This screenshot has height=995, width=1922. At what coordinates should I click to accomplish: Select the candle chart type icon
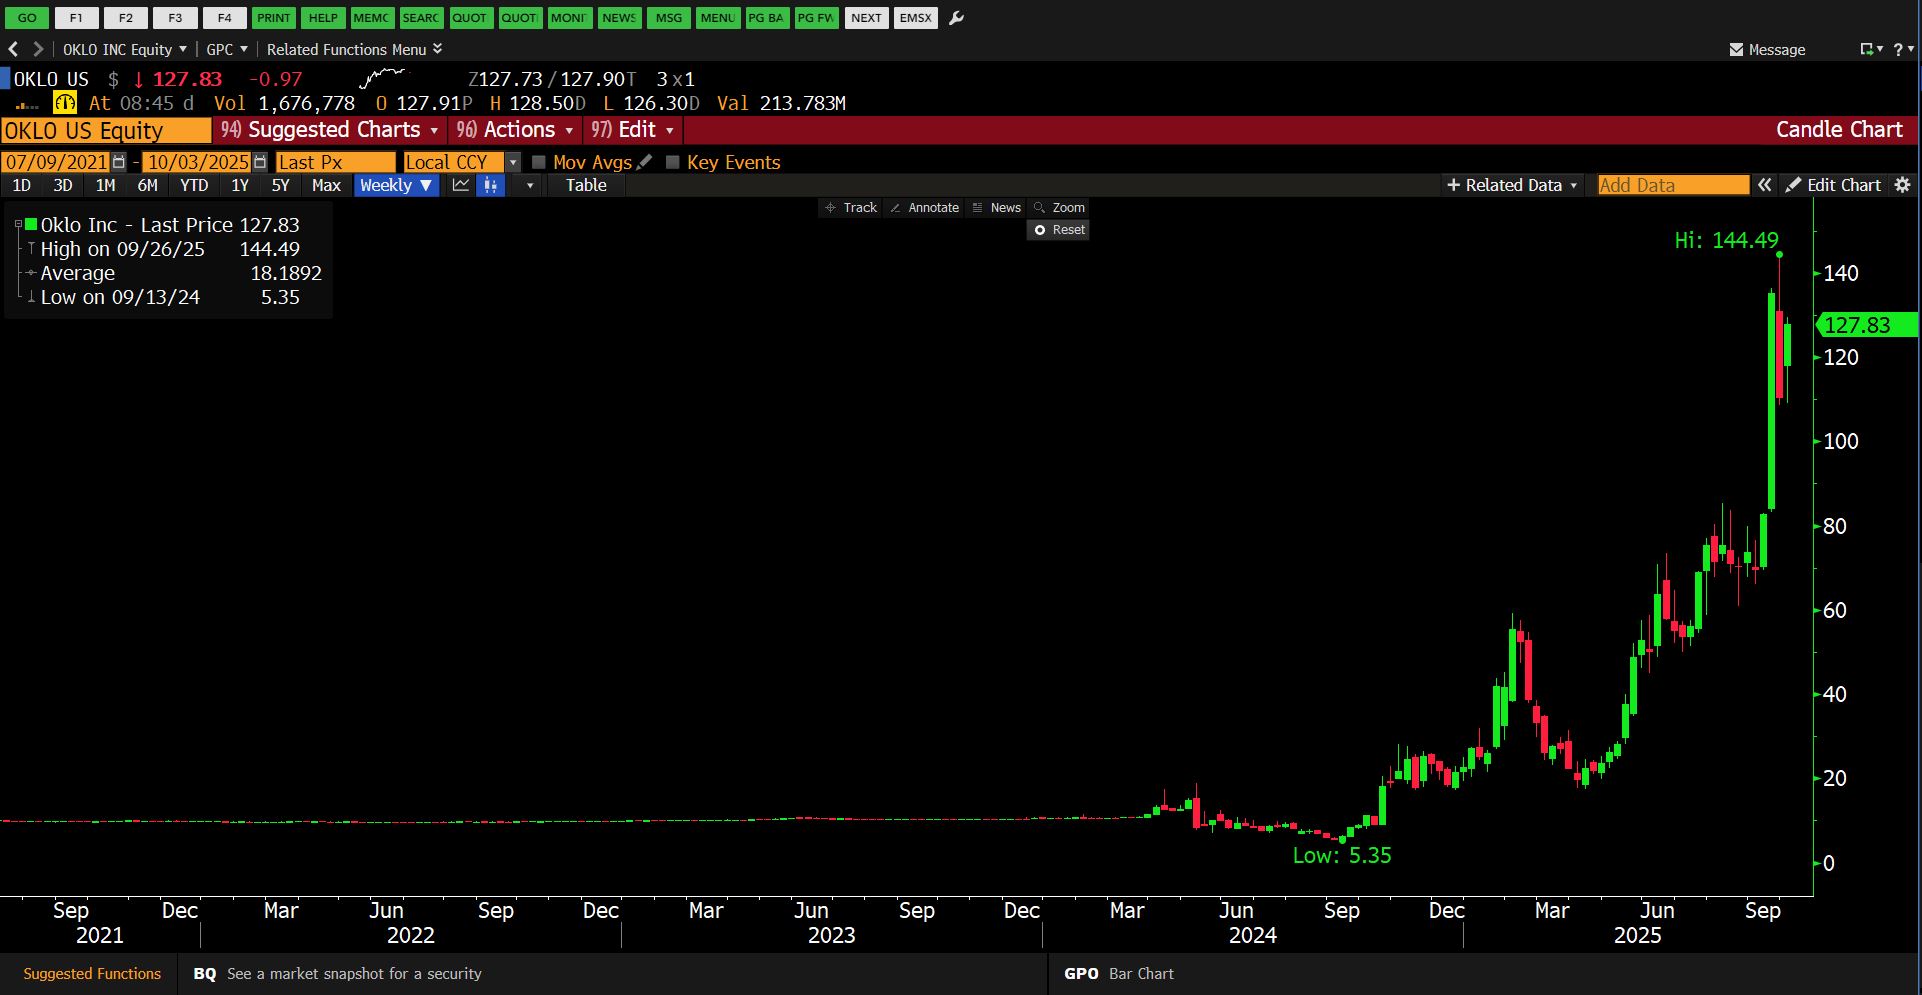490,185
